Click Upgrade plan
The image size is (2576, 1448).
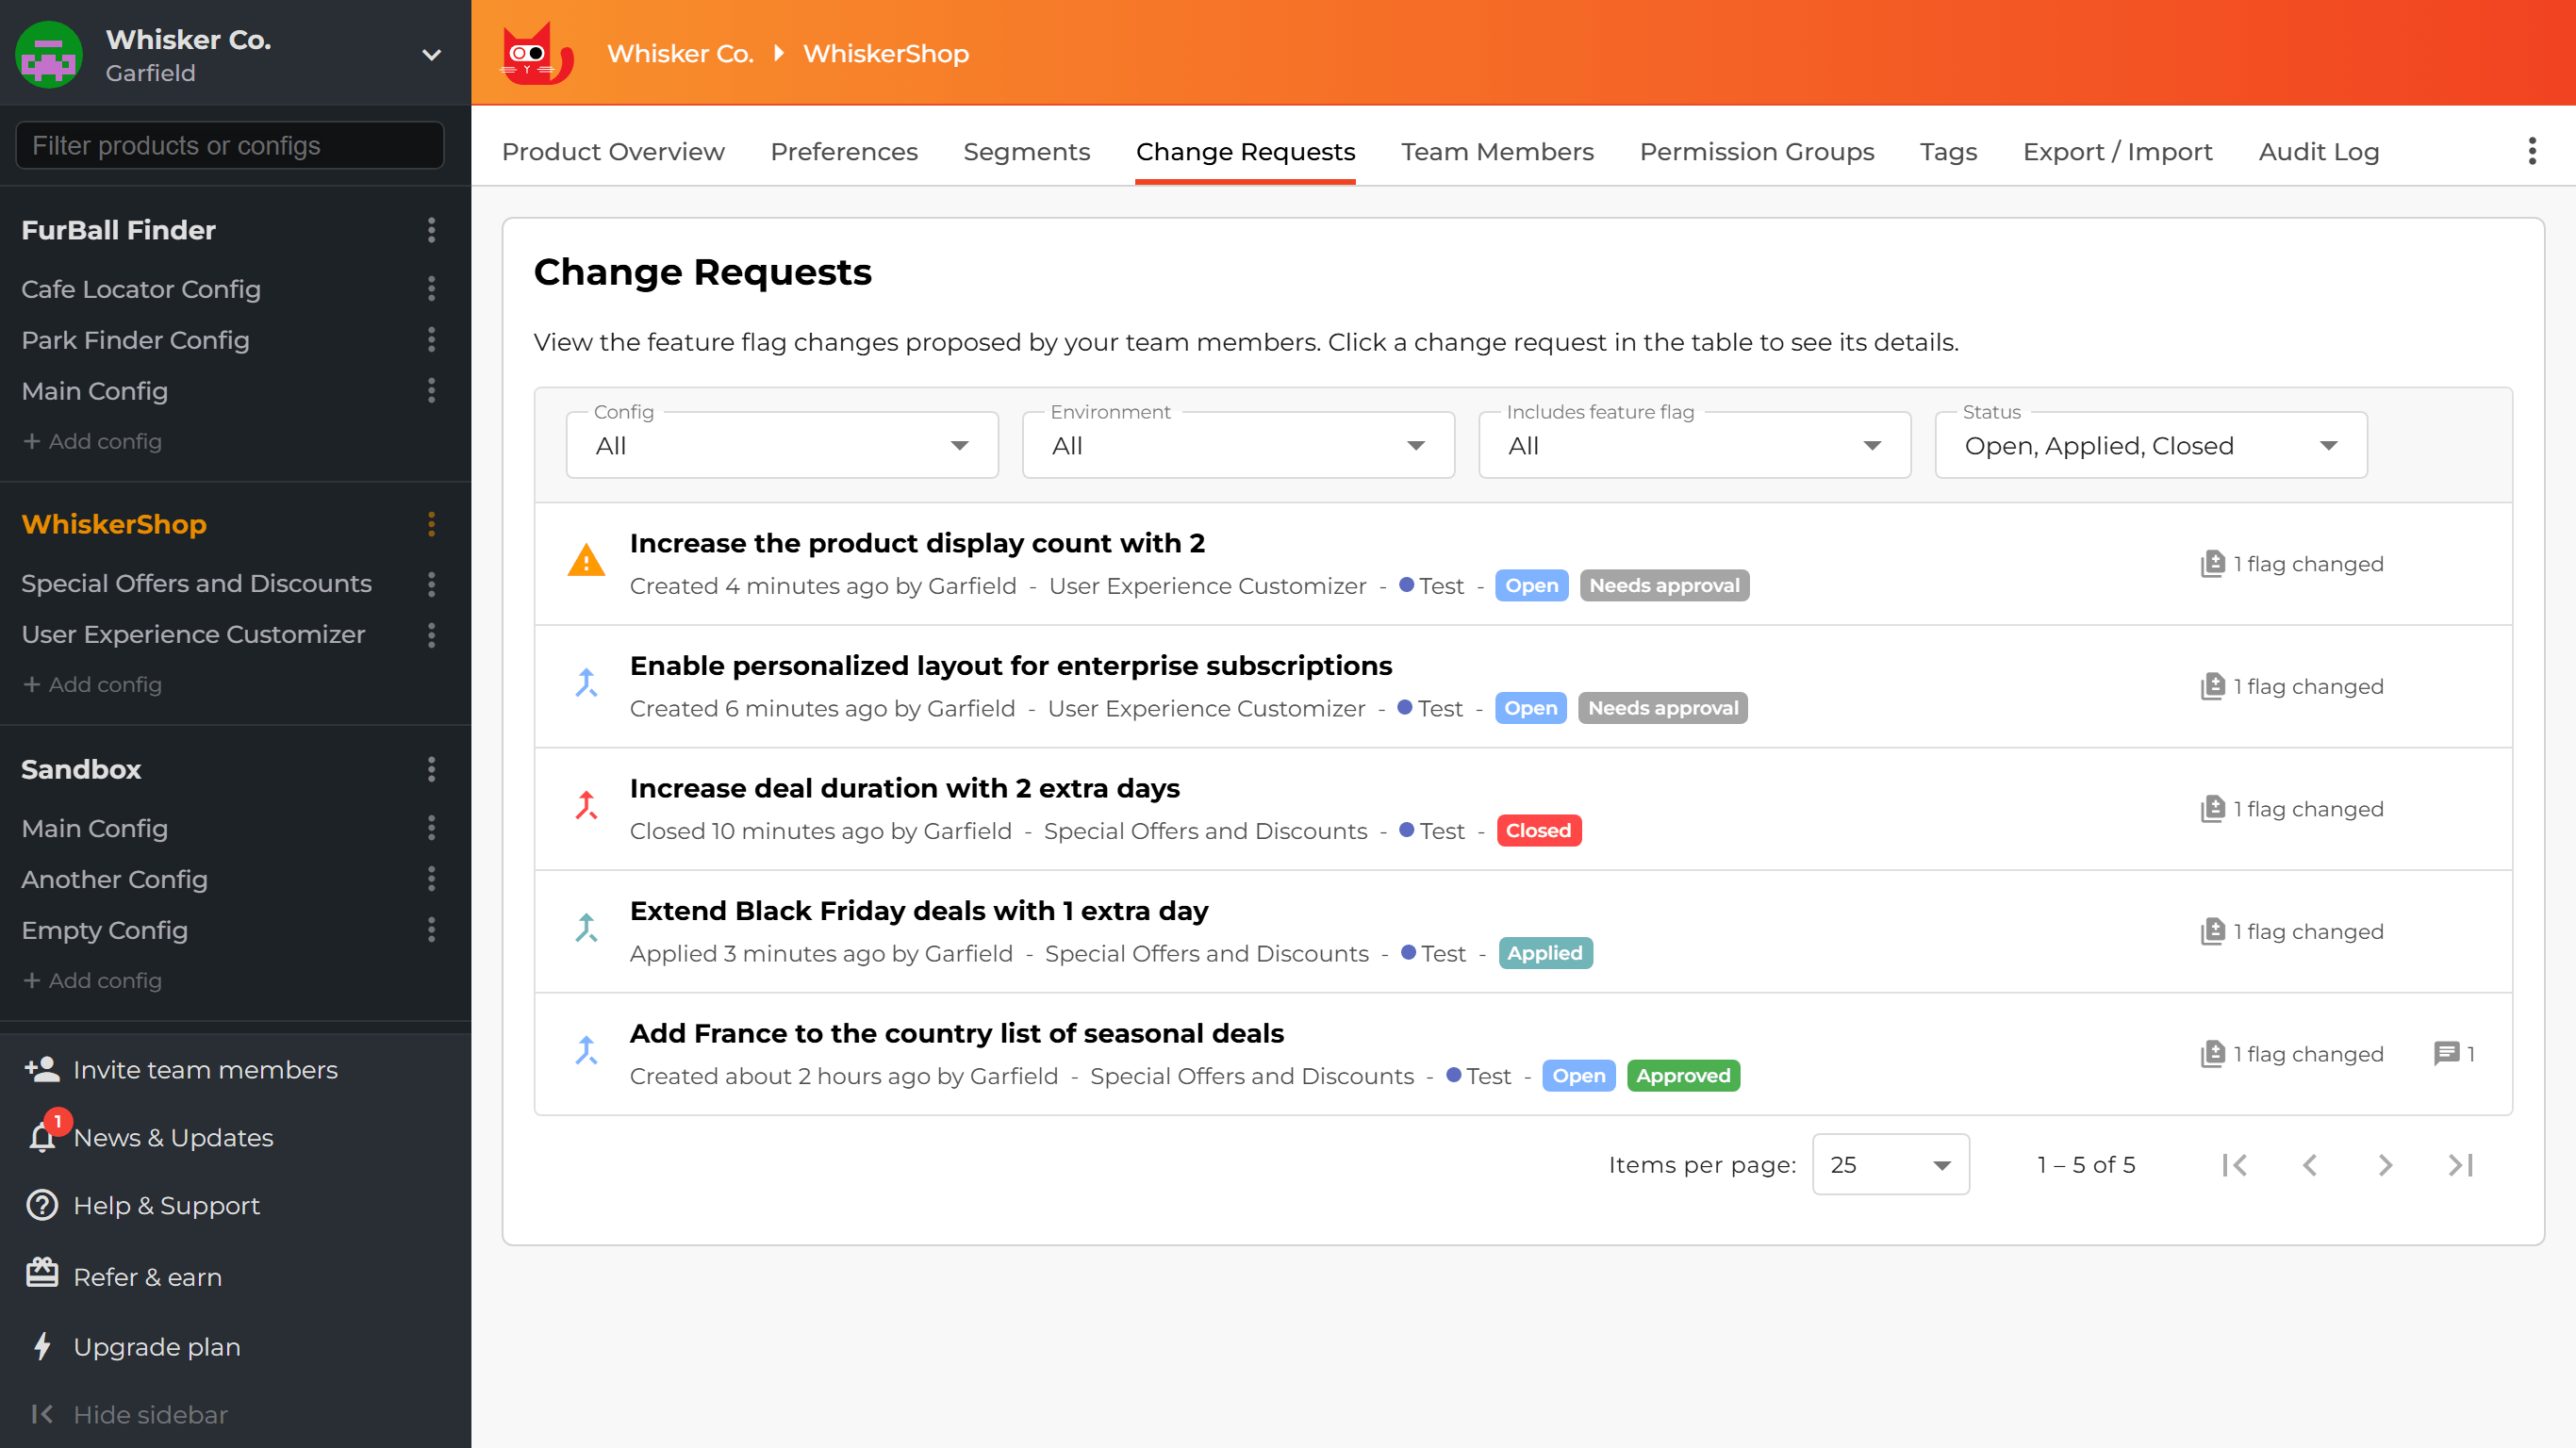click(x=137, y=1347)
